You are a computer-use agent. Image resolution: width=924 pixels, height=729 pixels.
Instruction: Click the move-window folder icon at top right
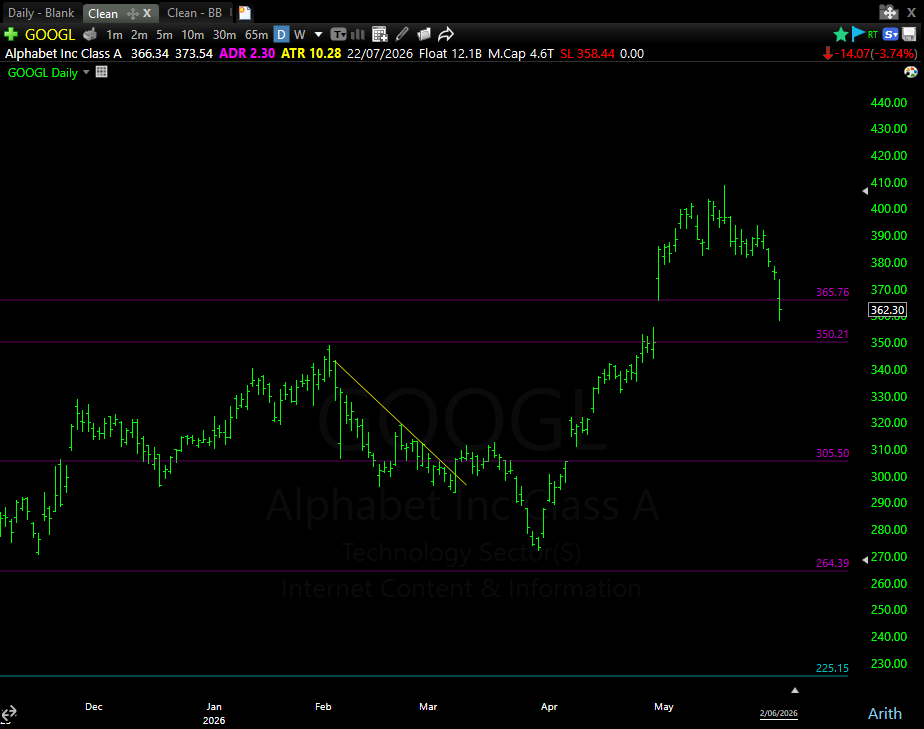[x=888, y=12]
